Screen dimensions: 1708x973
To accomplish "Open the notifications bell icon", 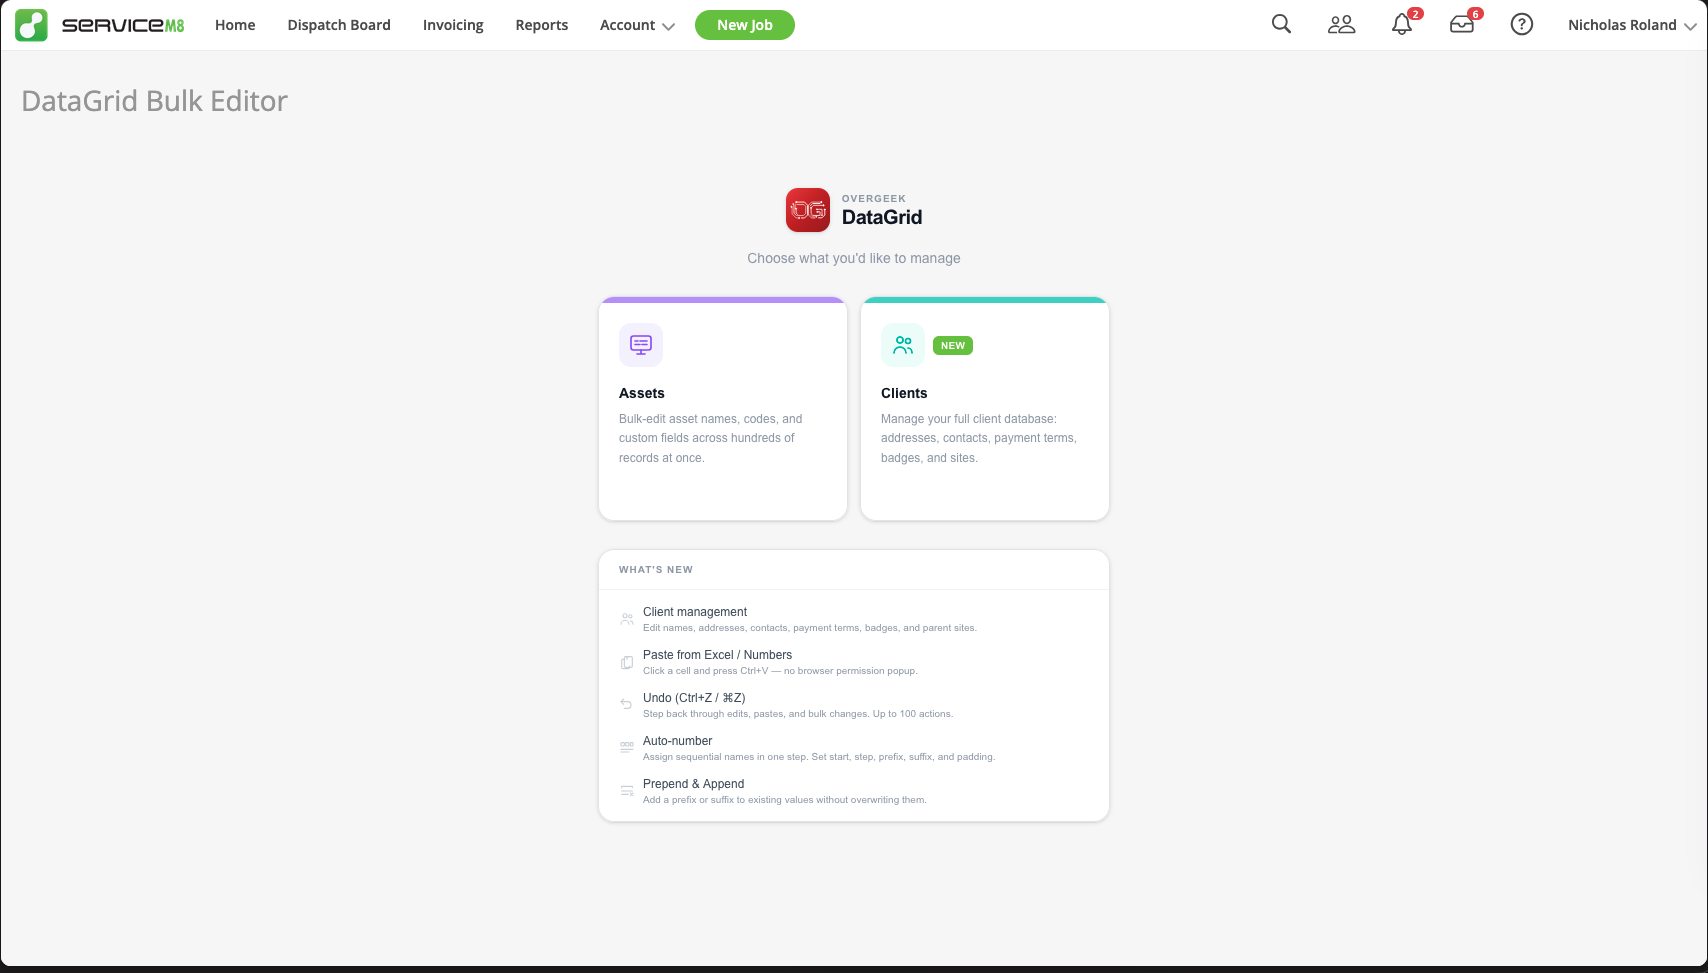I will click(1402, 25).
